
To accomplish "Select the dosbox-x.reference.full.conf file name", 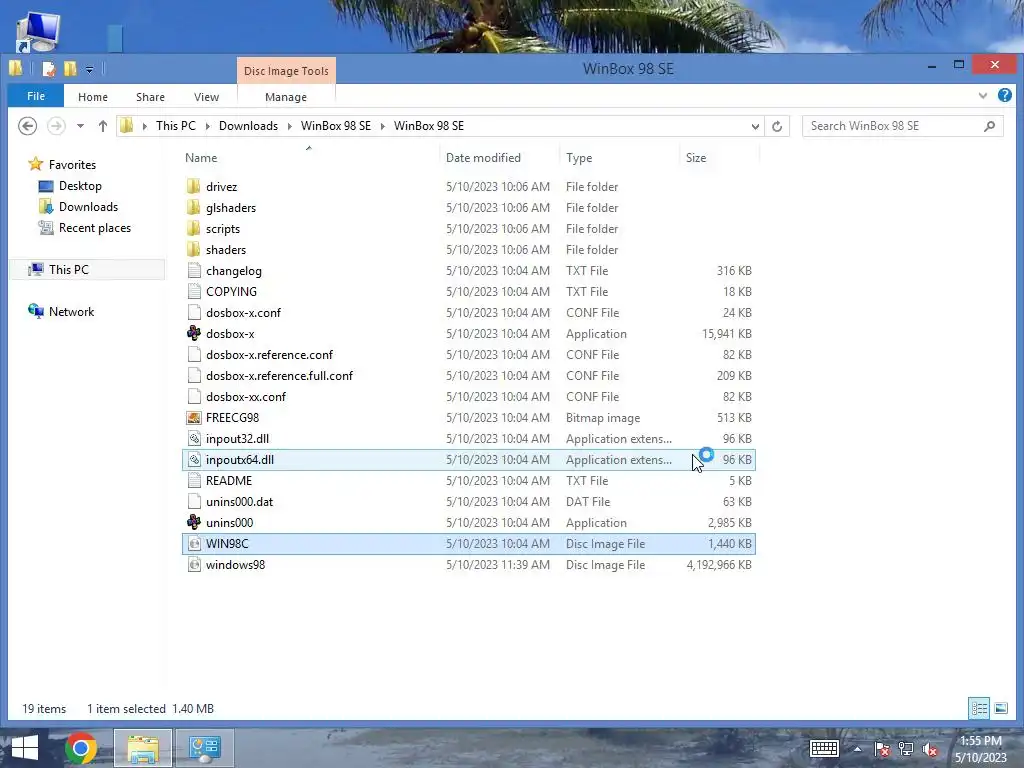I will tap(279, 376).
